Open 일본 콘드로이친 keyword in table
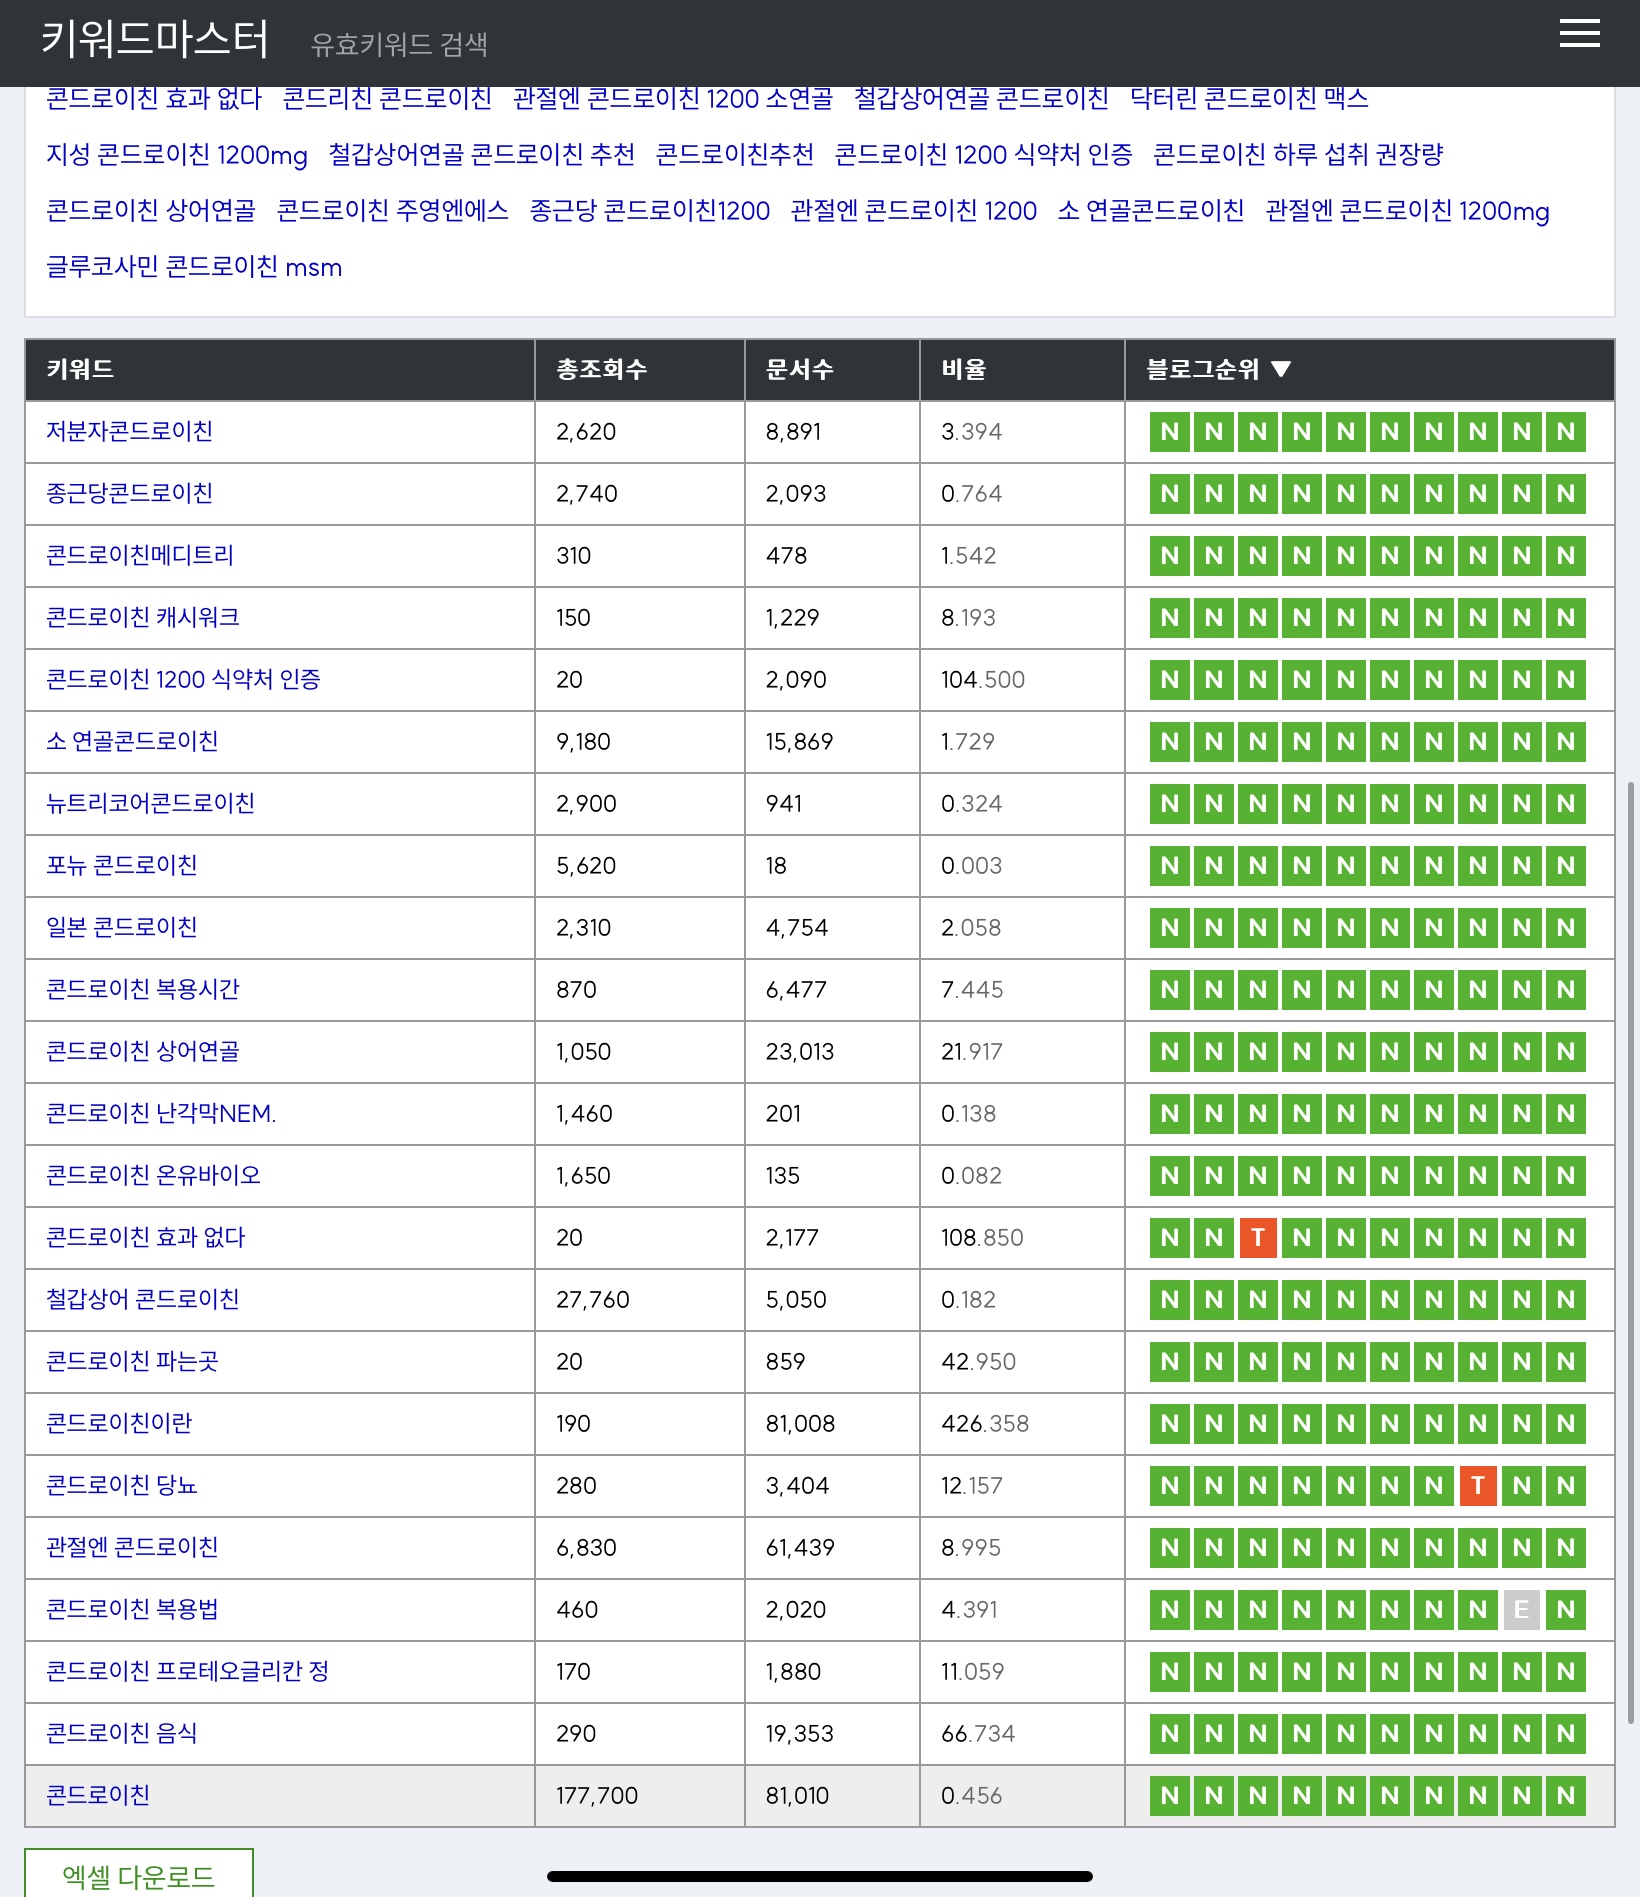Viewport: 1640px width, 1897px height. [122, 927]
